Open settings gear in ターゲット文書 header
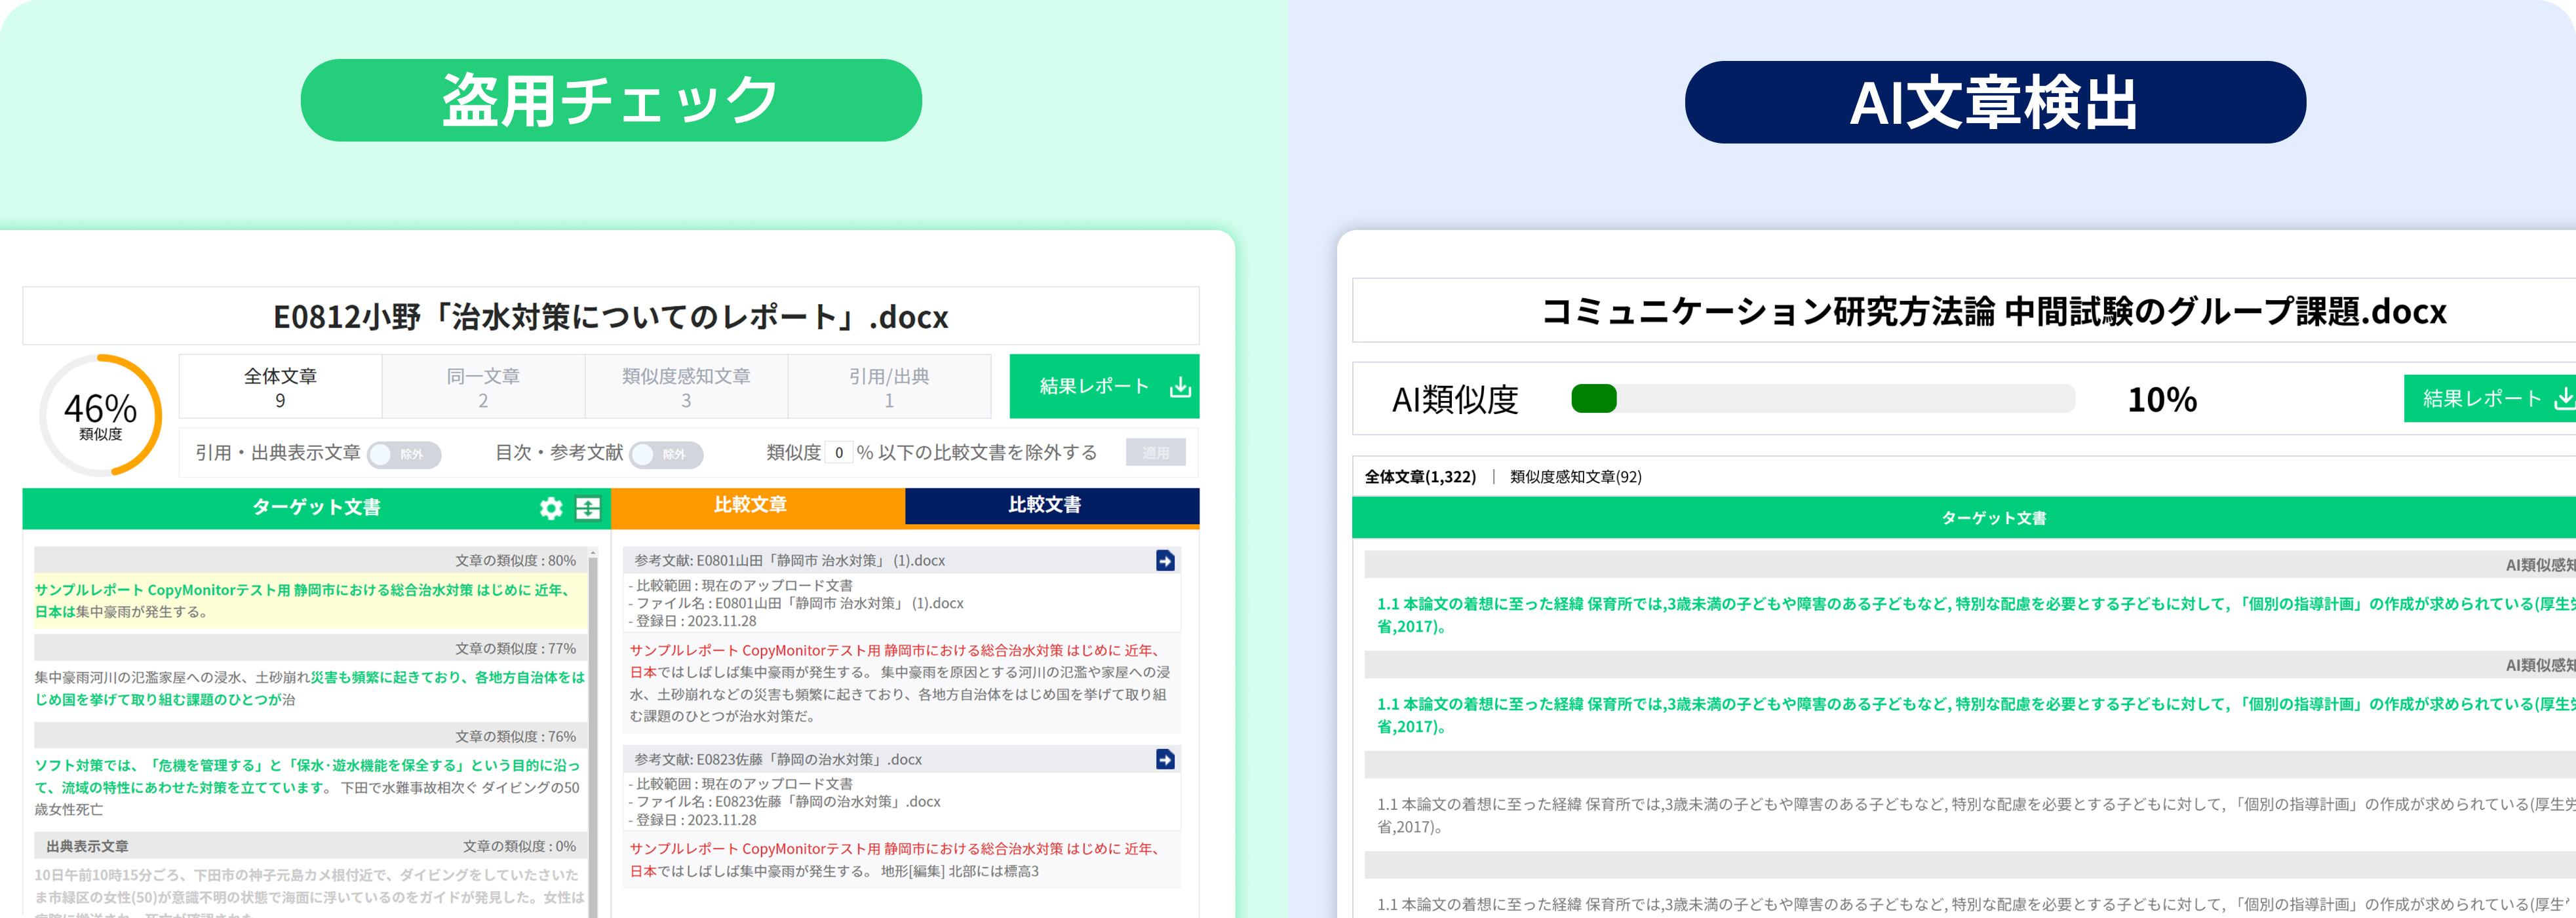 (551, 508)
